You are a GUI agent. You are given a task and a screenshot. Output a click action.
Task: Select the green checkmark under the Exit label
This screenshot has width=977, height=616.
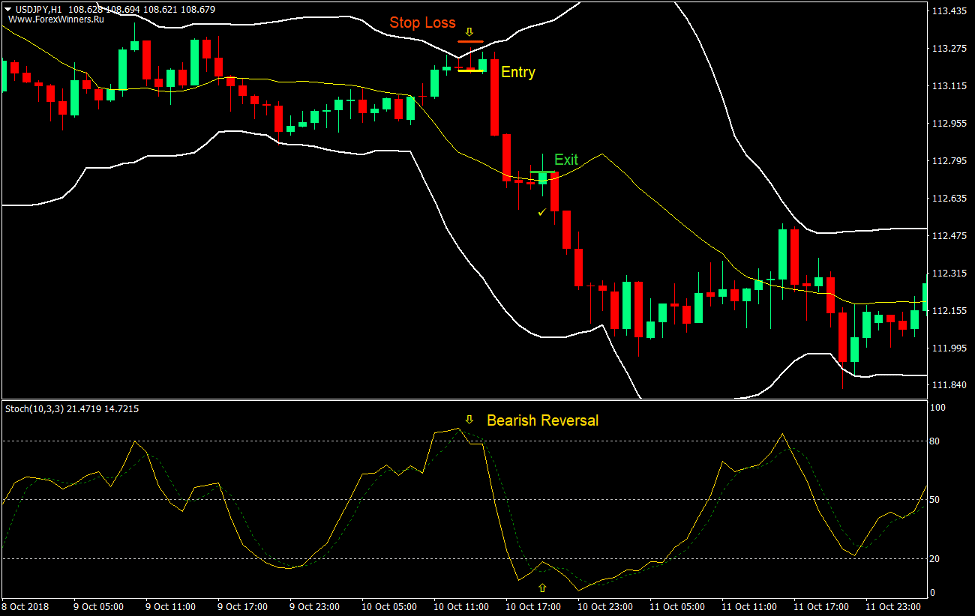click(543, 212)
